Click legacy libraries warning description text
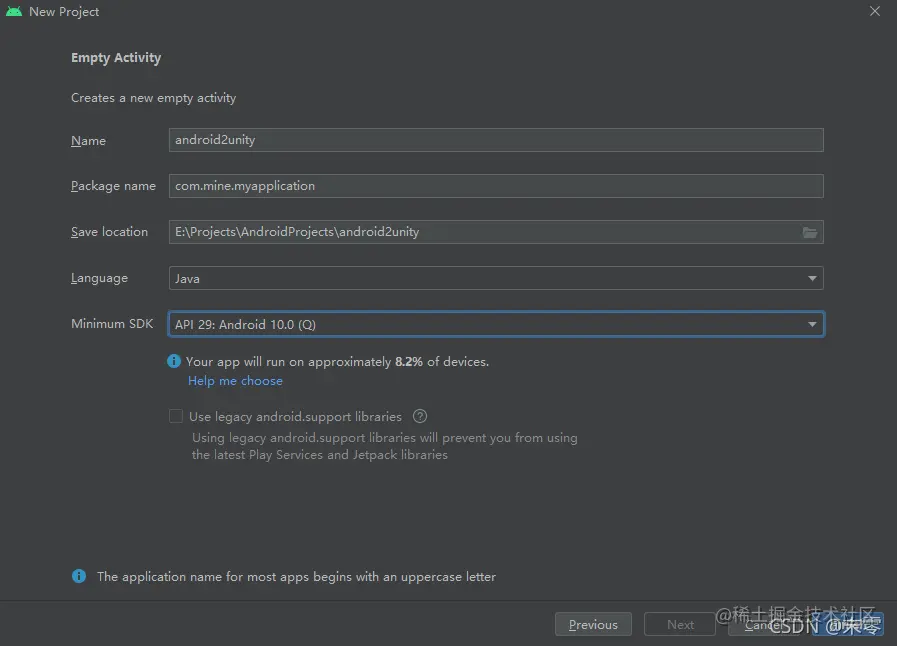Image resolution: width=897 pixels, height=646 pixels. (x=384, y=446)
